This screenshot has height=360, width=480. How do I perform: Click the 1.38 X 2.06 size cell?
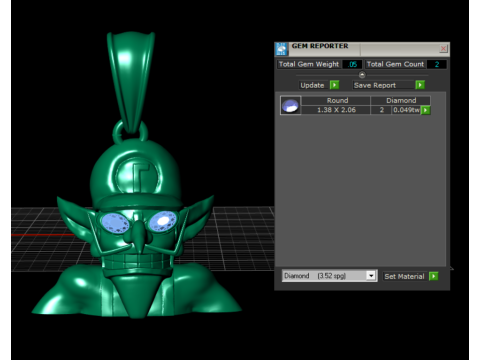[x=336, y=110]
